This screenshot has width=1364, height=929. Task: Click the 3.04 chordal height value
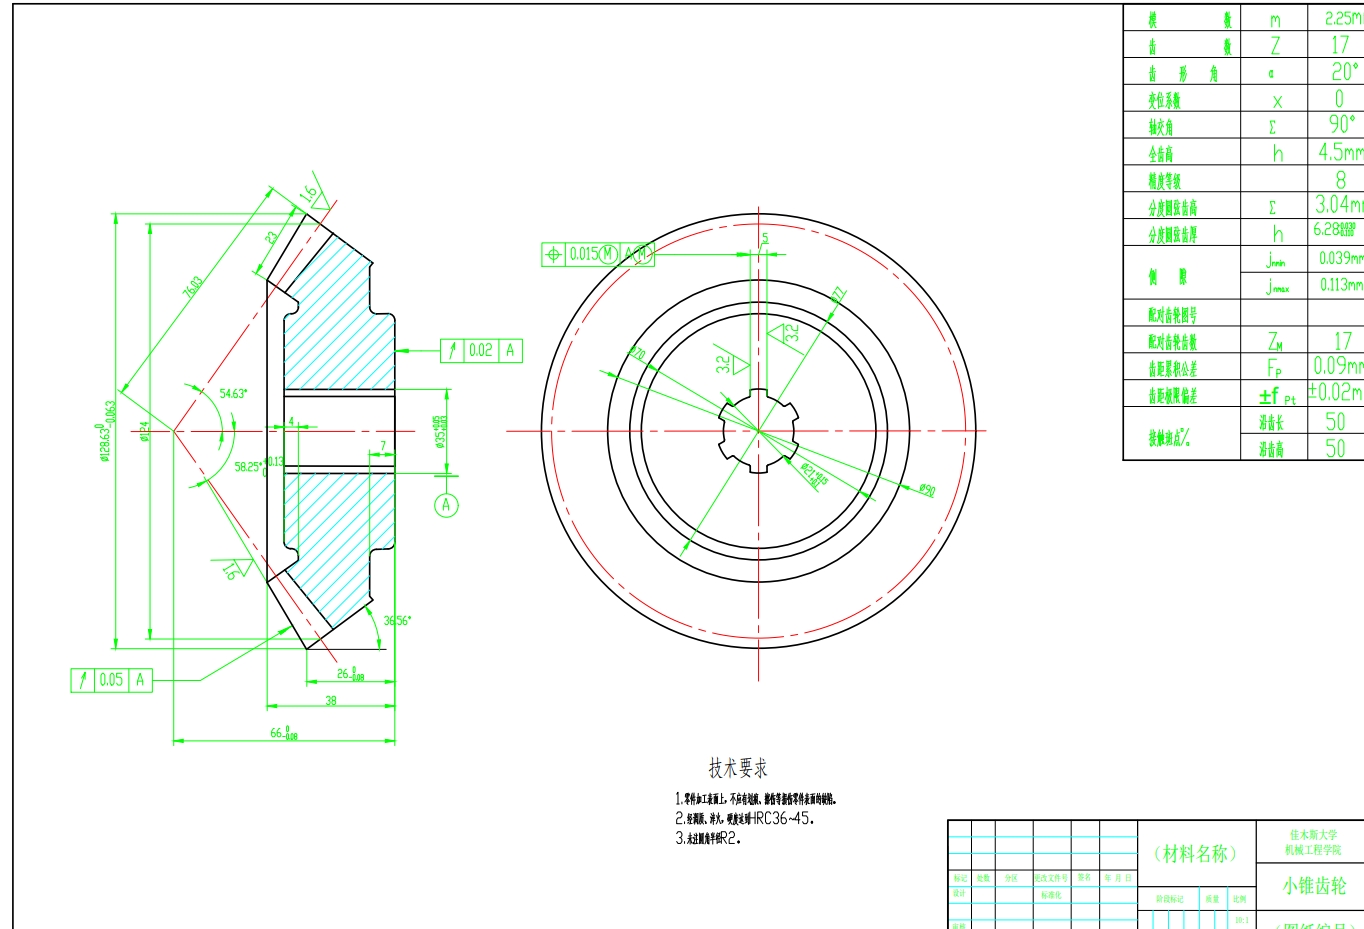(x=1339, y=204)
